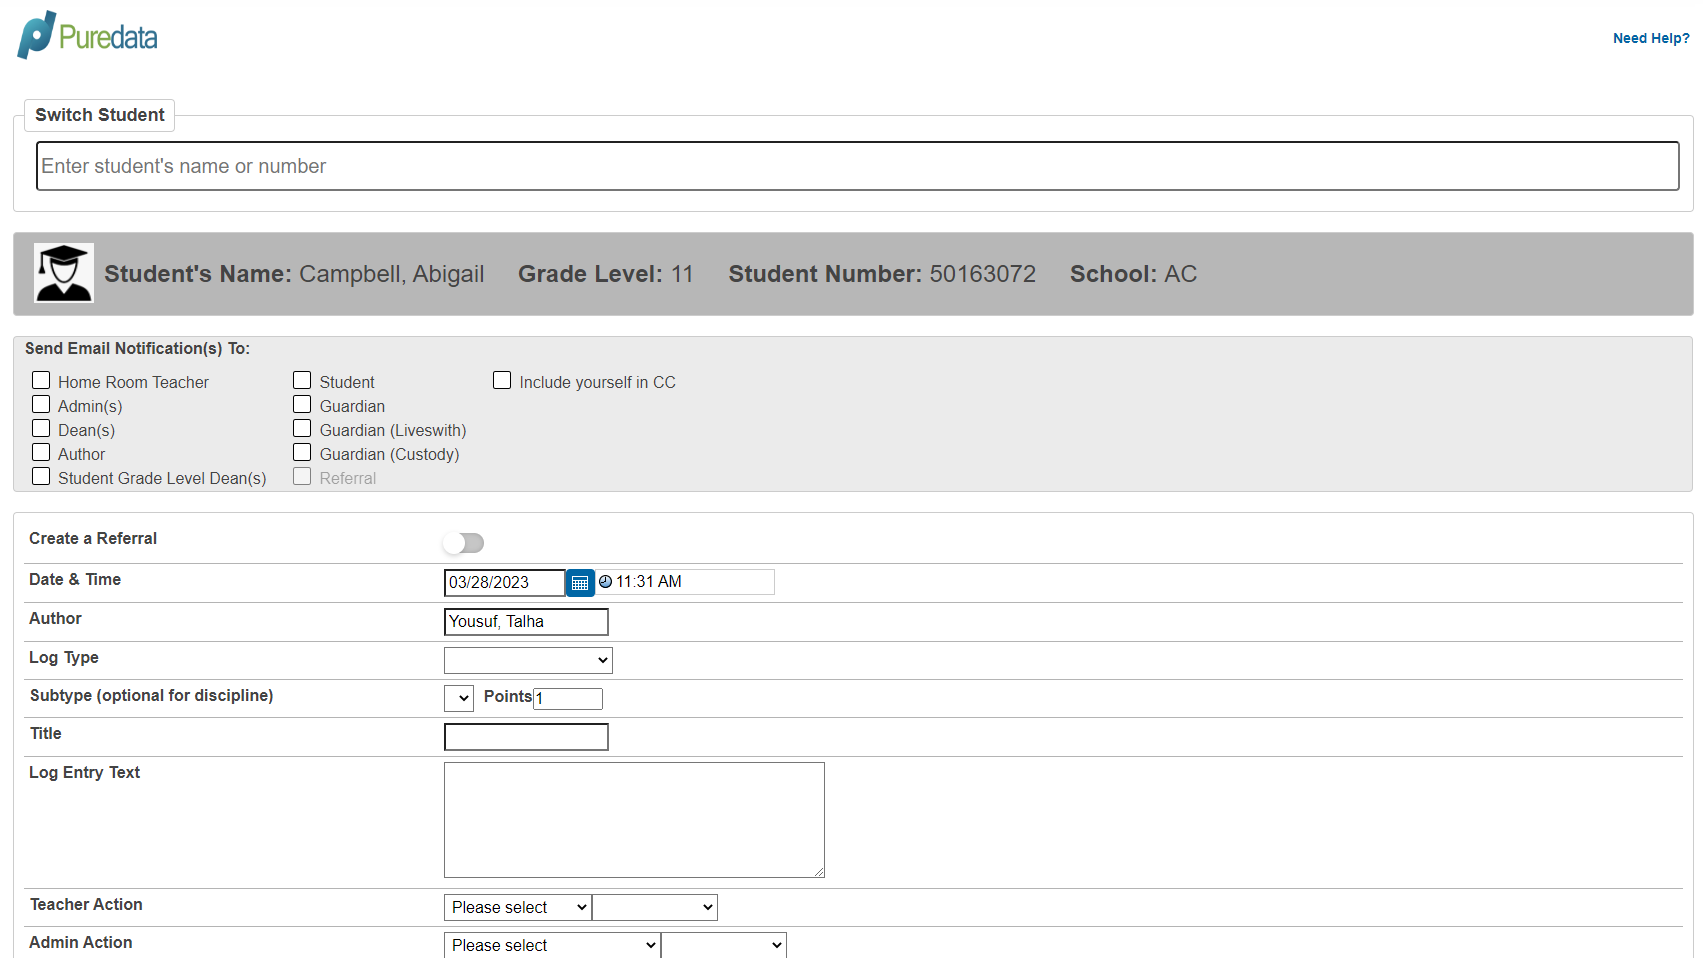Enable the Create a Referral toggle

click(x=463, y=542)
